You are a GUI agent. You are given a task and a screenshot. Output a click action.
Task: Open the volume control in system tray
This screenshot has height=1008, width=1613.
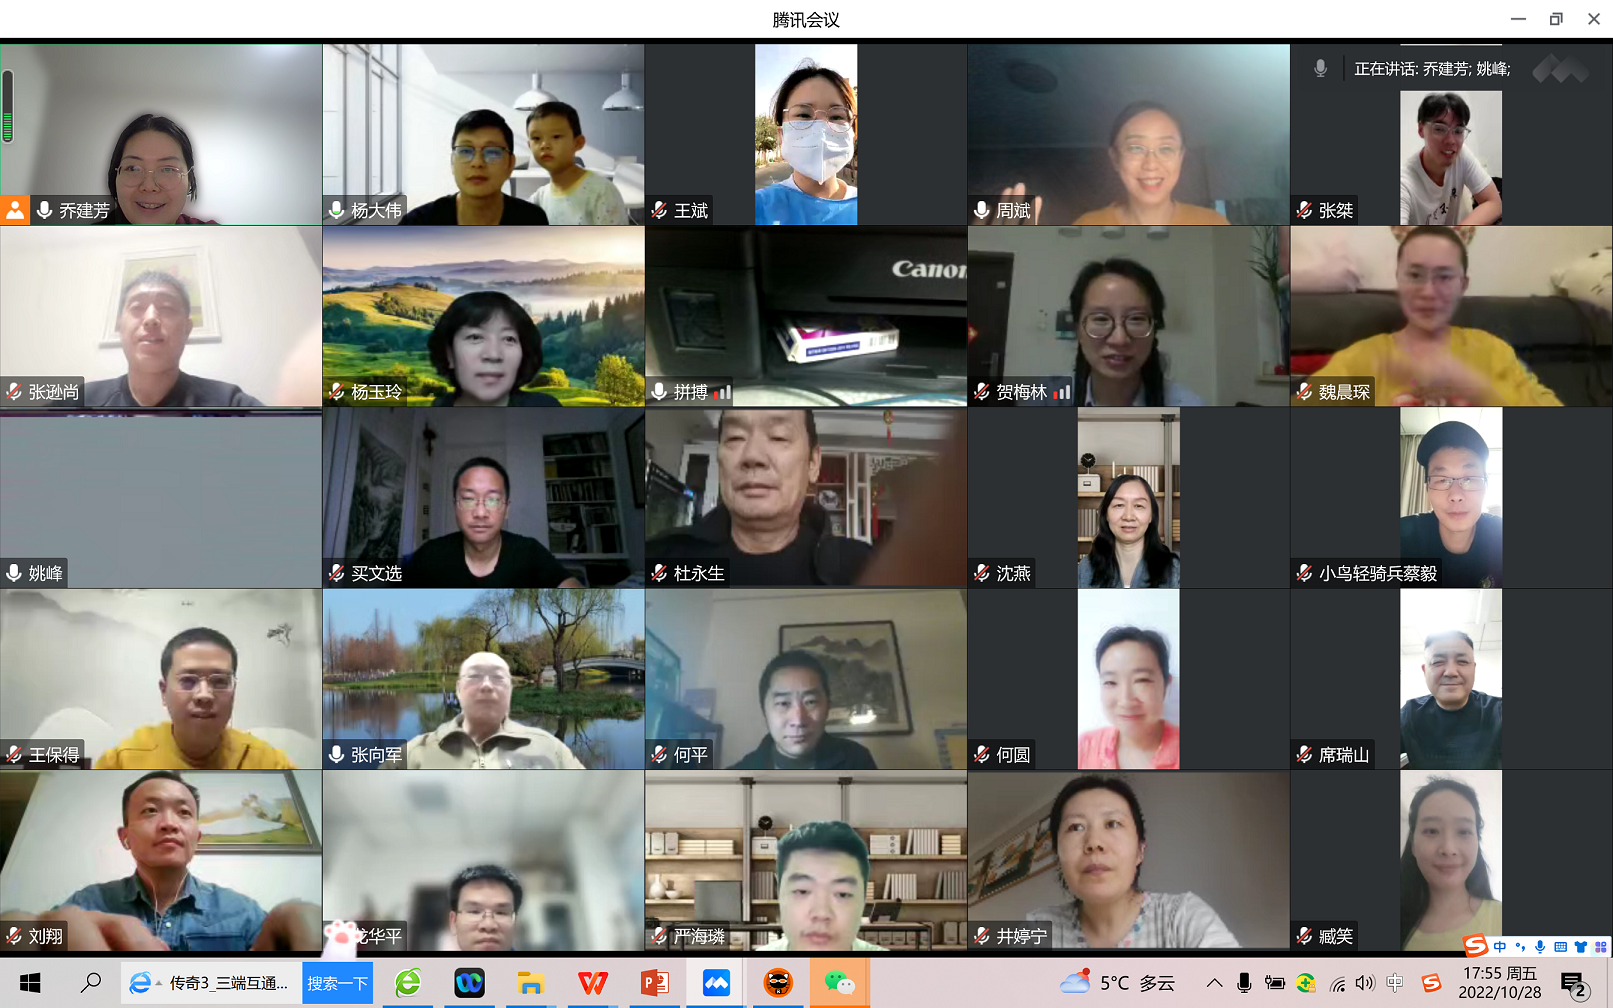coord(1365,983)
